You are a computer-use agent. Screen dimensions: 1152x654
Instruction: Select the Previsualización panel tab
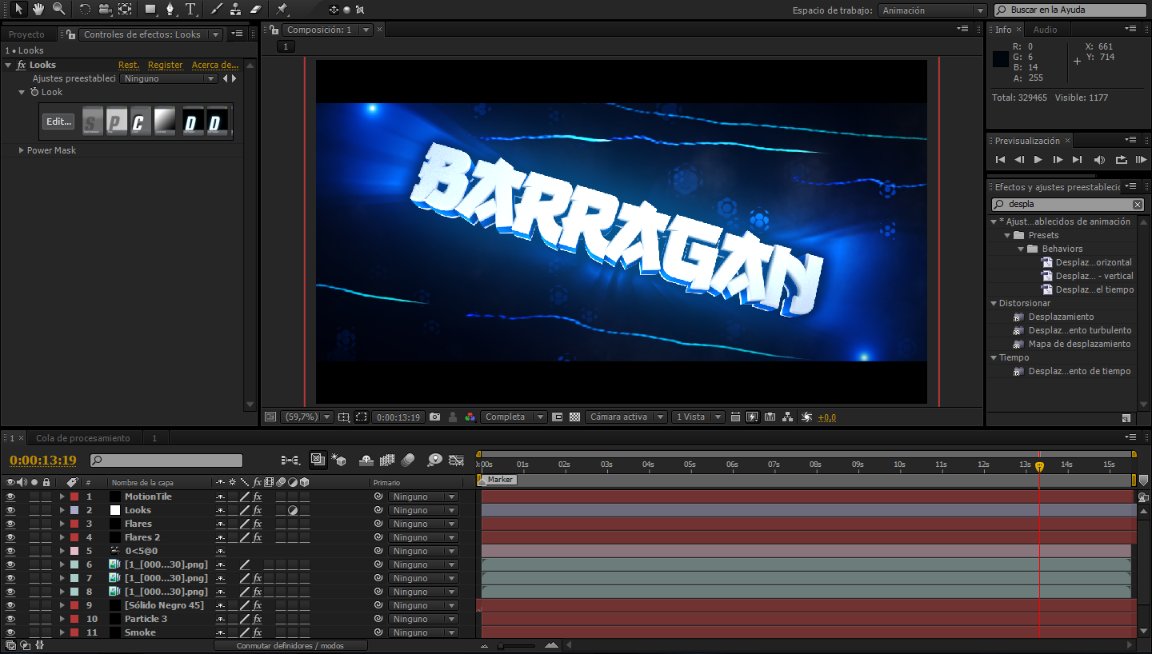(x=1027, y=140)
